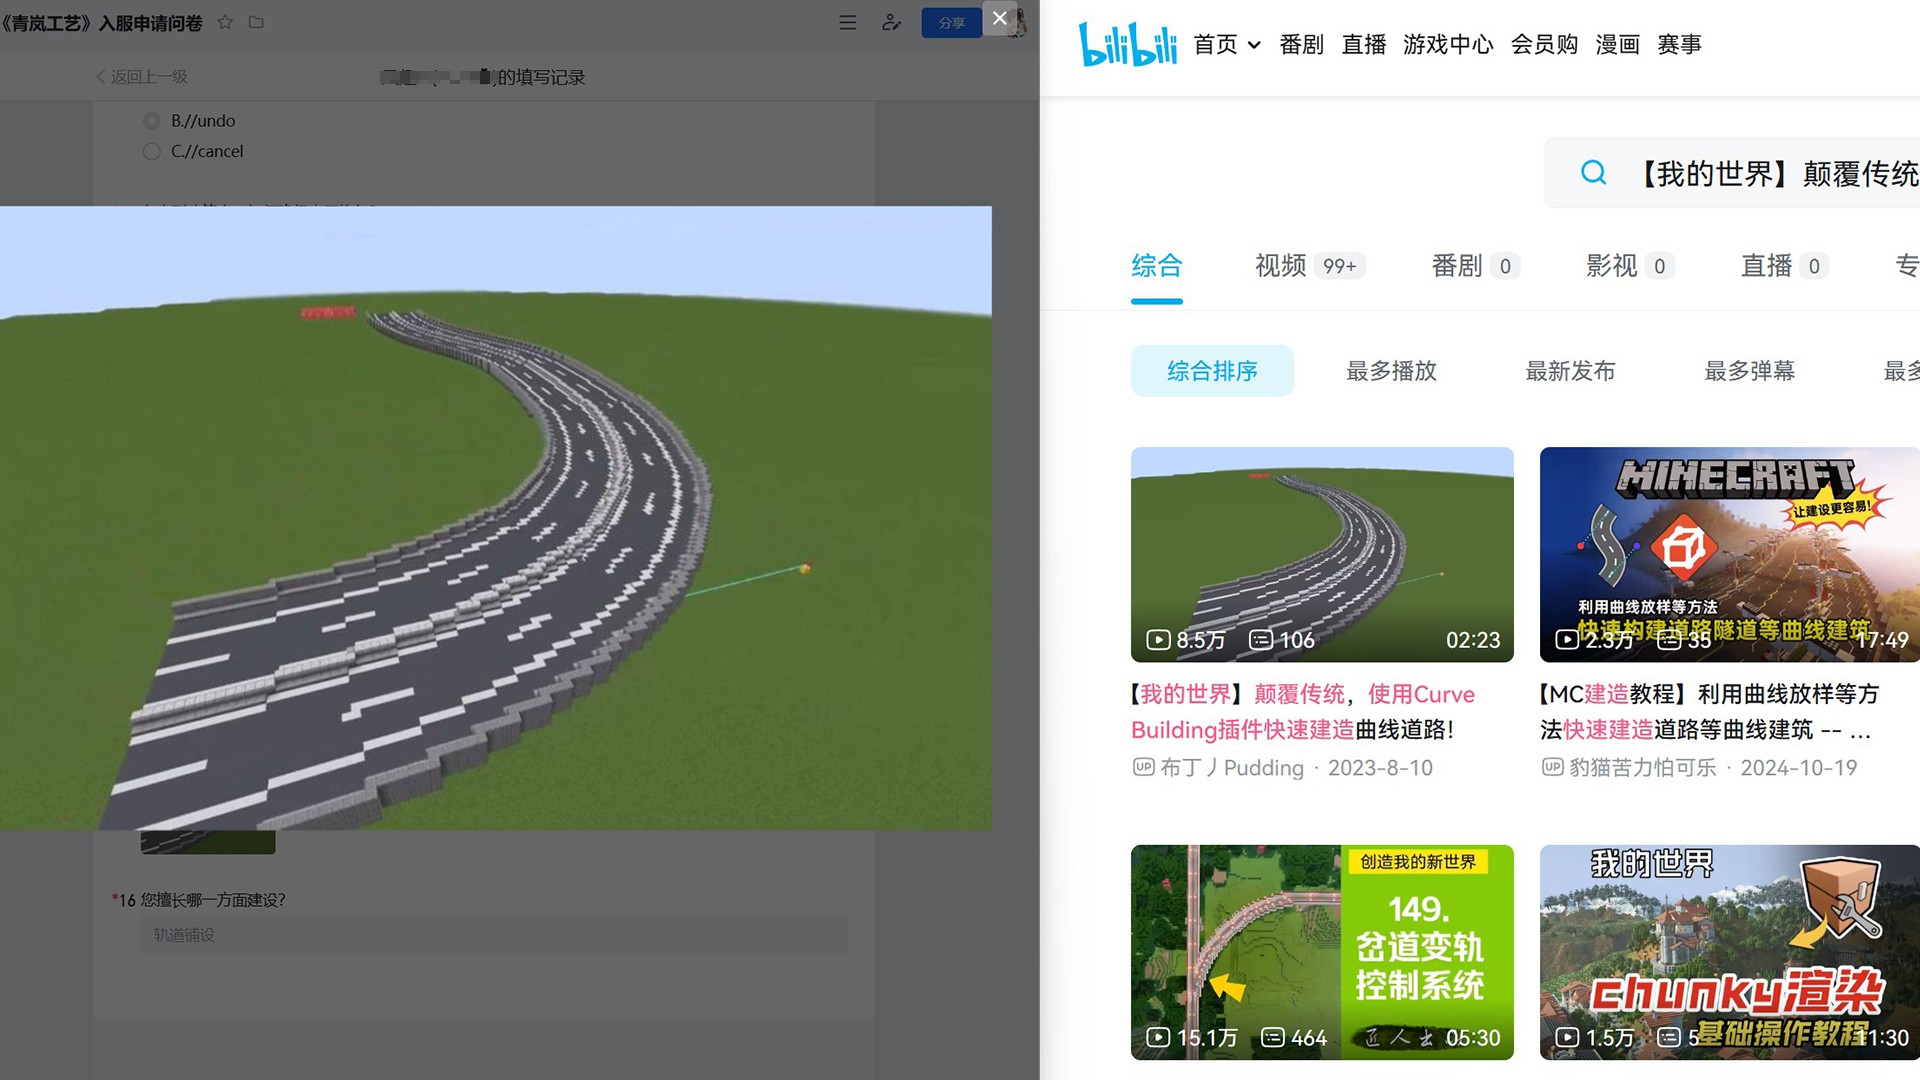1920x1080 pixels.
Task: Open 漫画 in top navigation
Action: pyautogui.click(x=1617, y=44)
